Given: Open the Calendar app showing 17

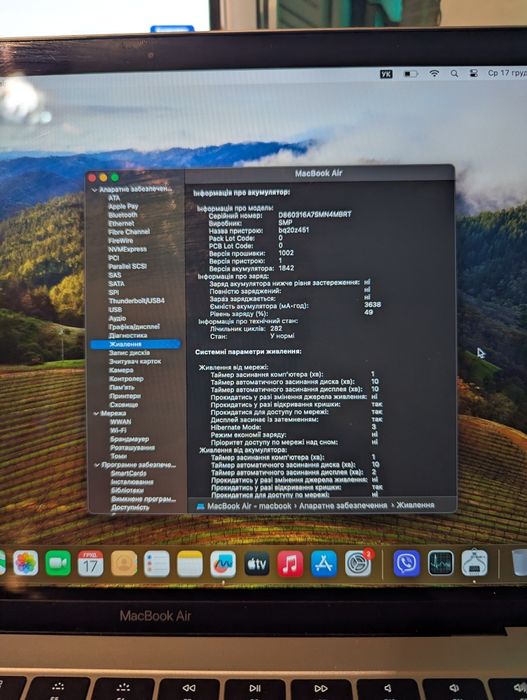Looking at the screenshot, I should 91,563.
